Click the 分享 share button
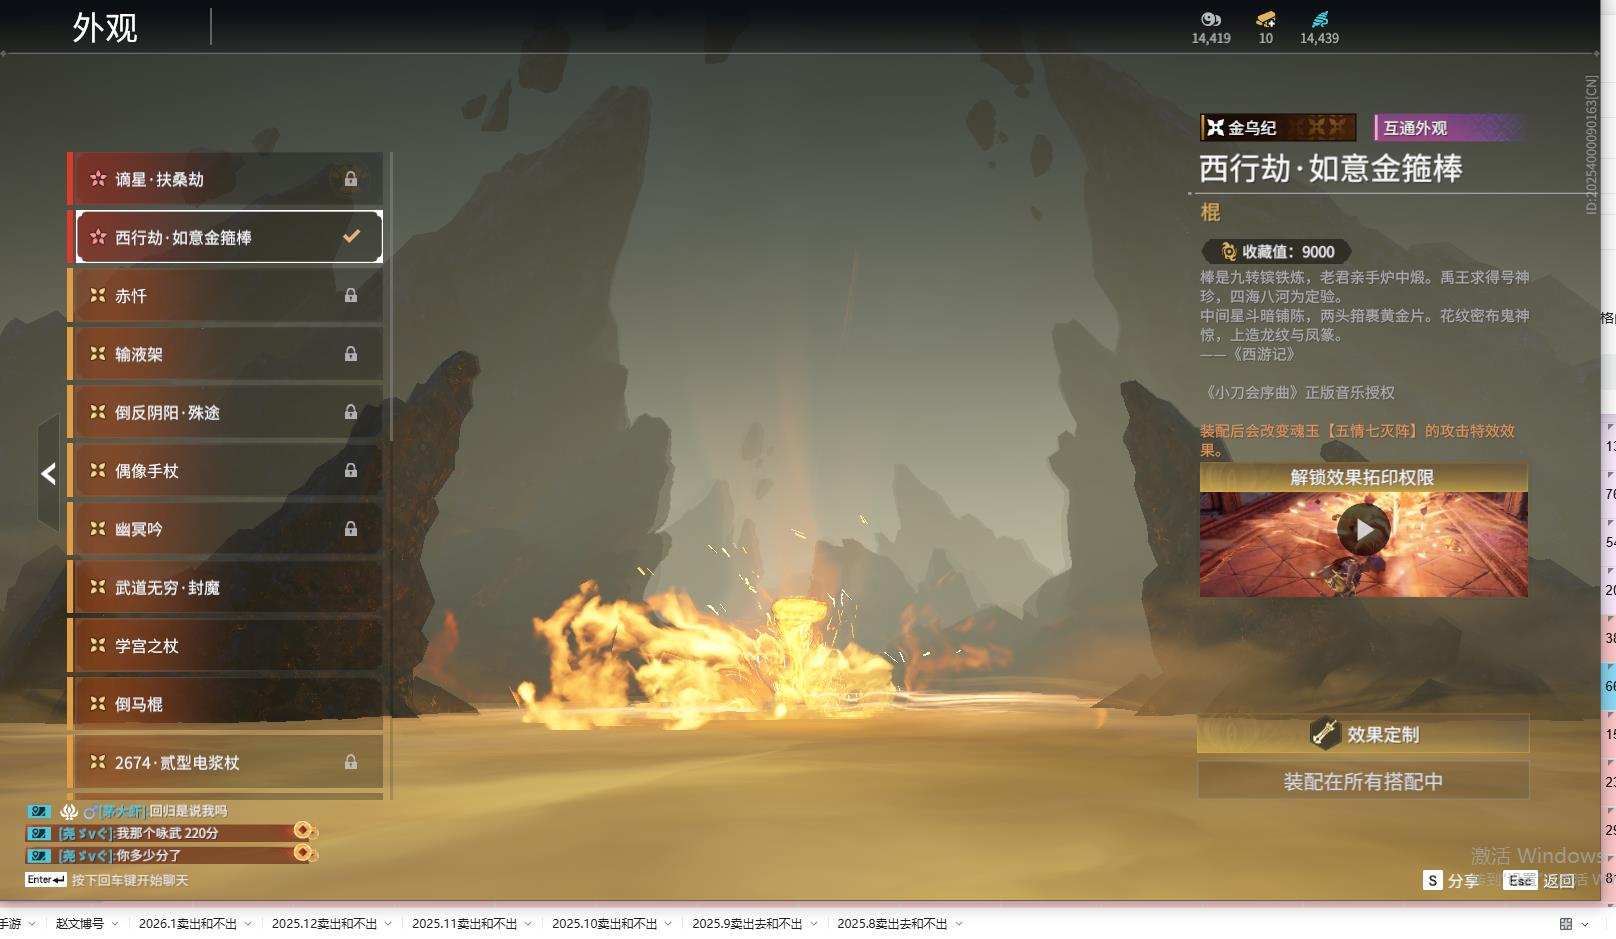 pyautogui.click(x=1451, y=880)
